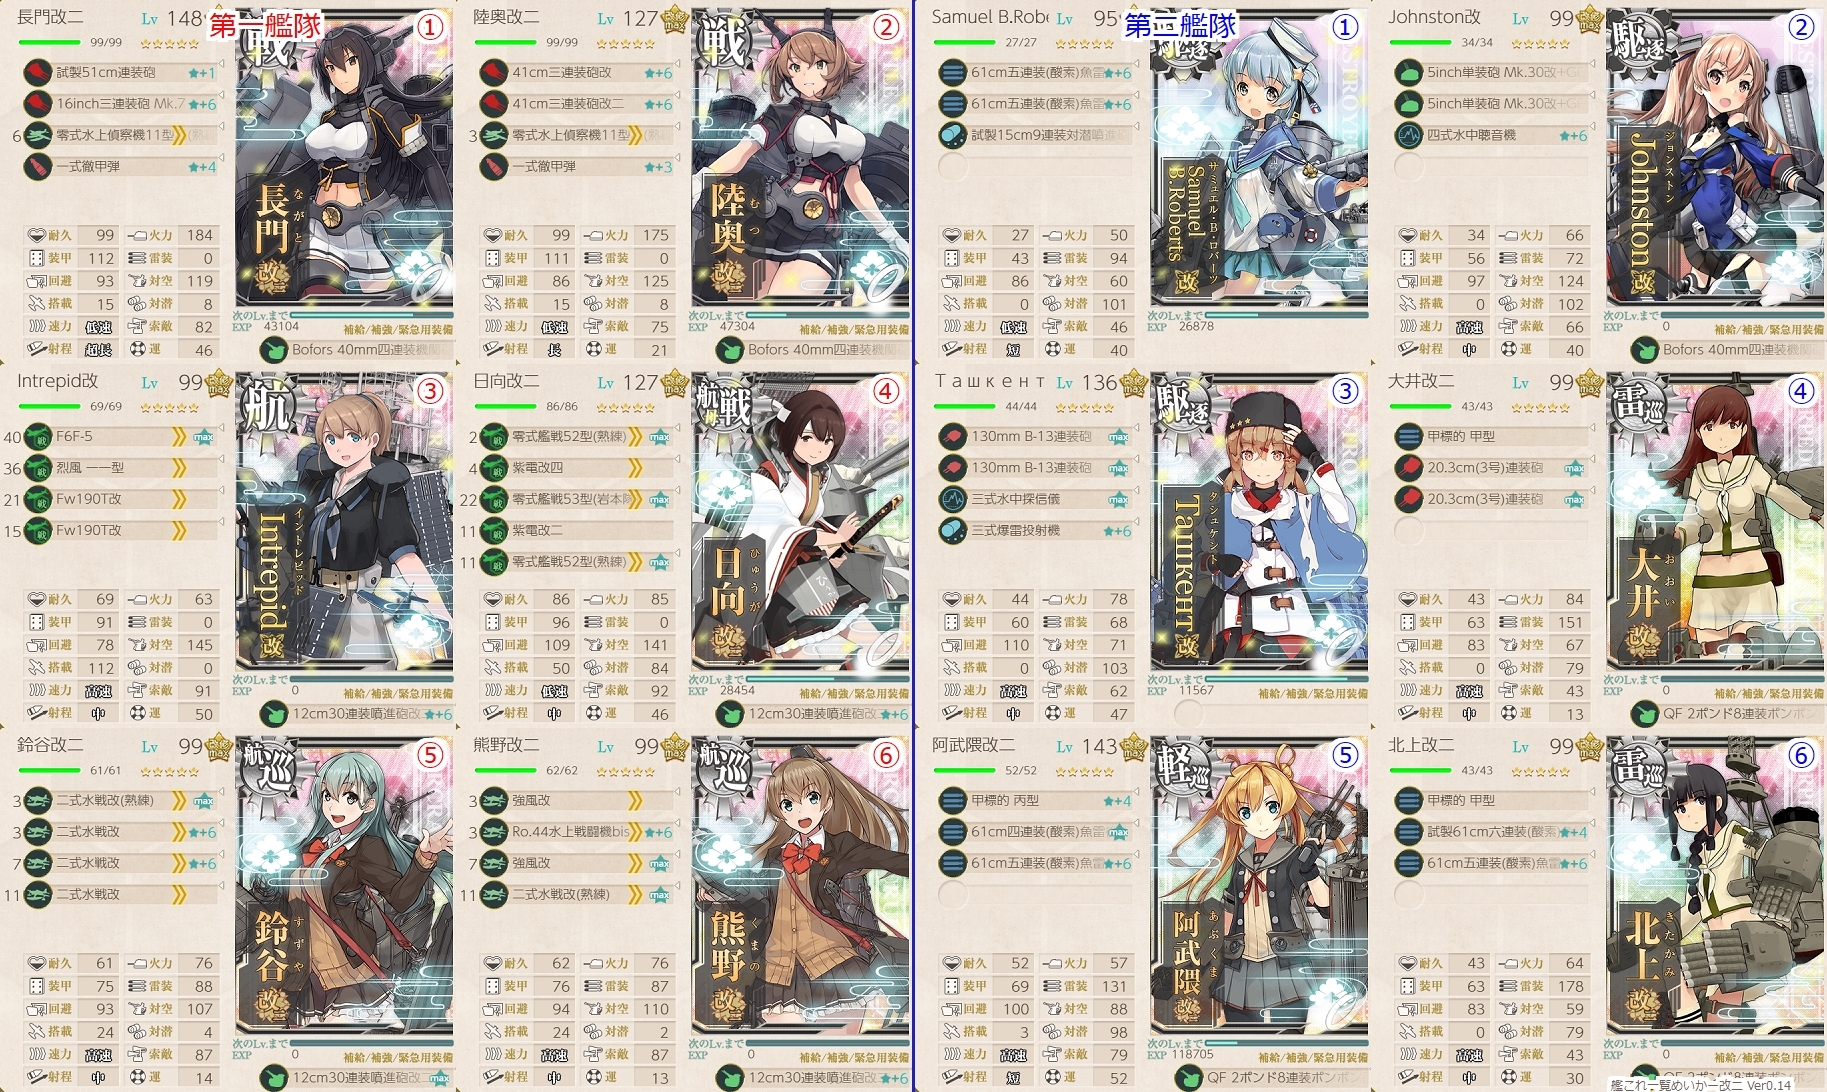
Task: Click the red main gun icon beside 試製51cm連装砲
Action: 38,72
